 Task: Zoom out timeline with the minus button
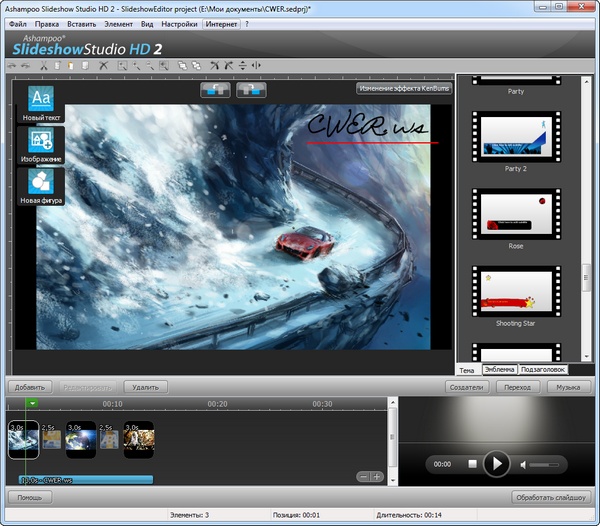362,476
